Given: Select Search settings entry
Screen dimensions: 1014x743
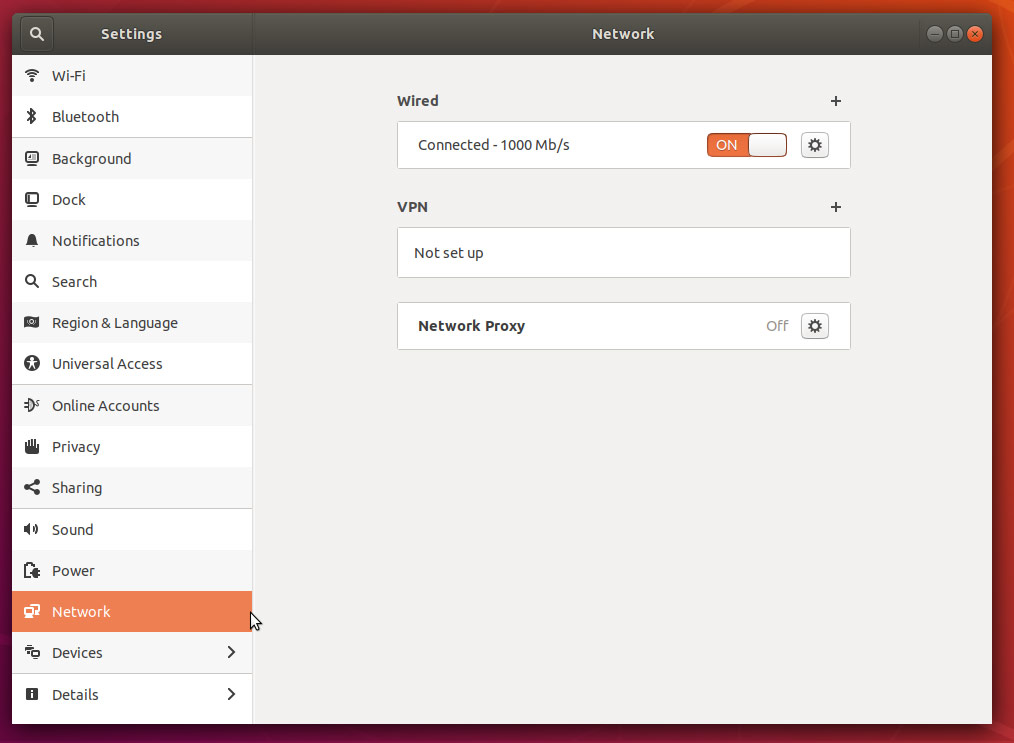Looking at the screenshot, I should pyautogui.click(x=132, y=281).
